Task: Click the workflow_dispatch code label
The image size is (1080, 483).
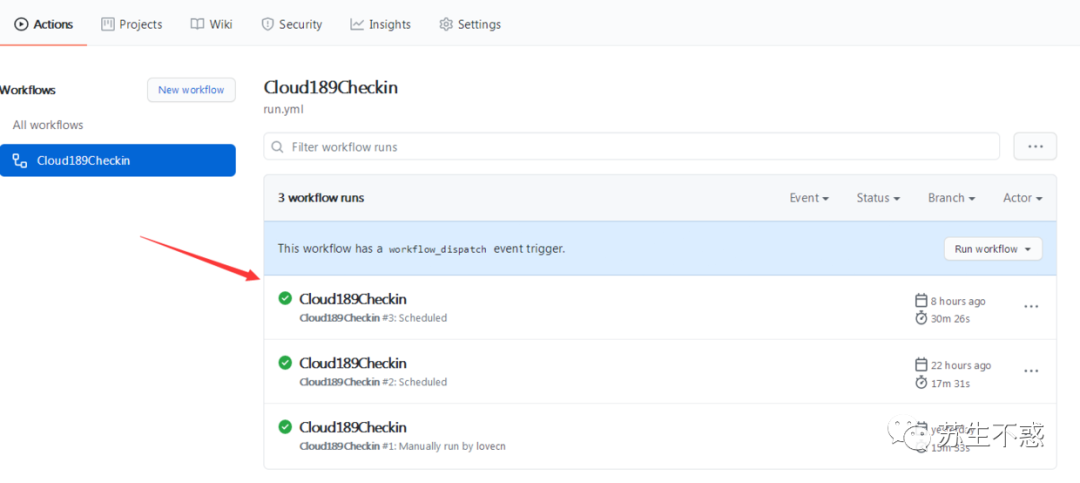Action: [437, 249]
